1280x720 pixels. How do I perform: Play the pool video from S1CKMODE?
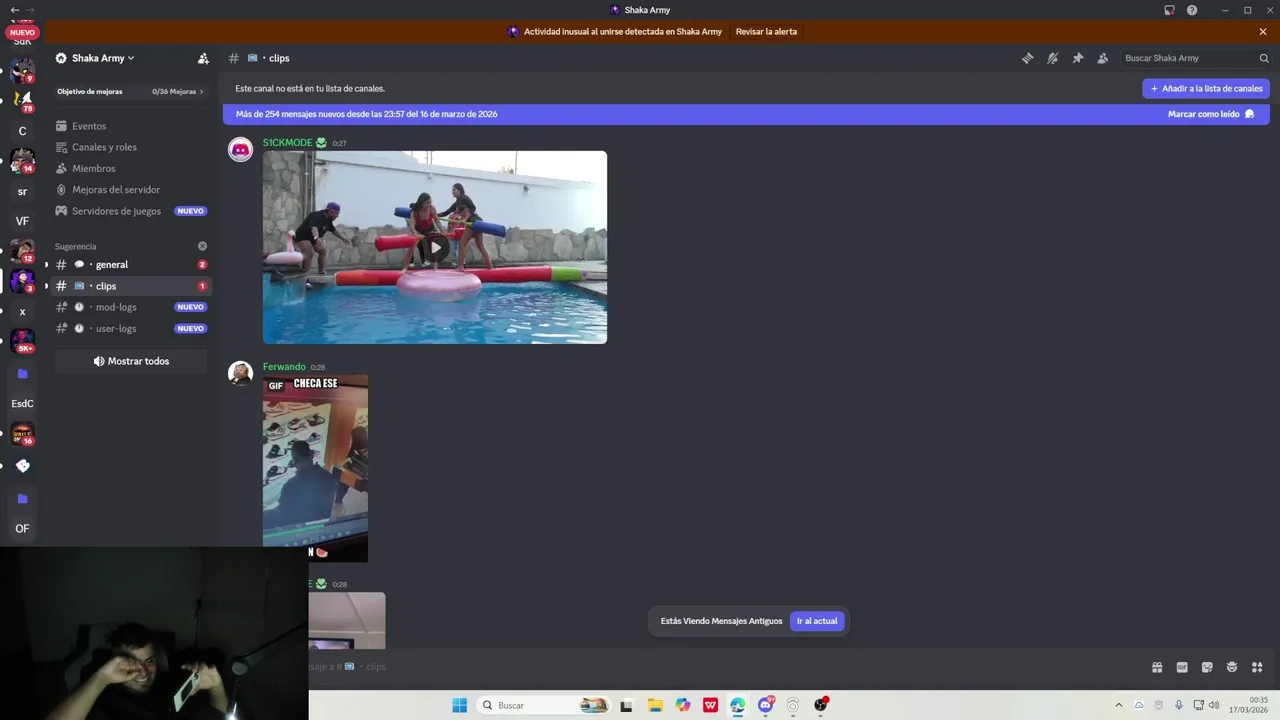click(x=435, y=247)
